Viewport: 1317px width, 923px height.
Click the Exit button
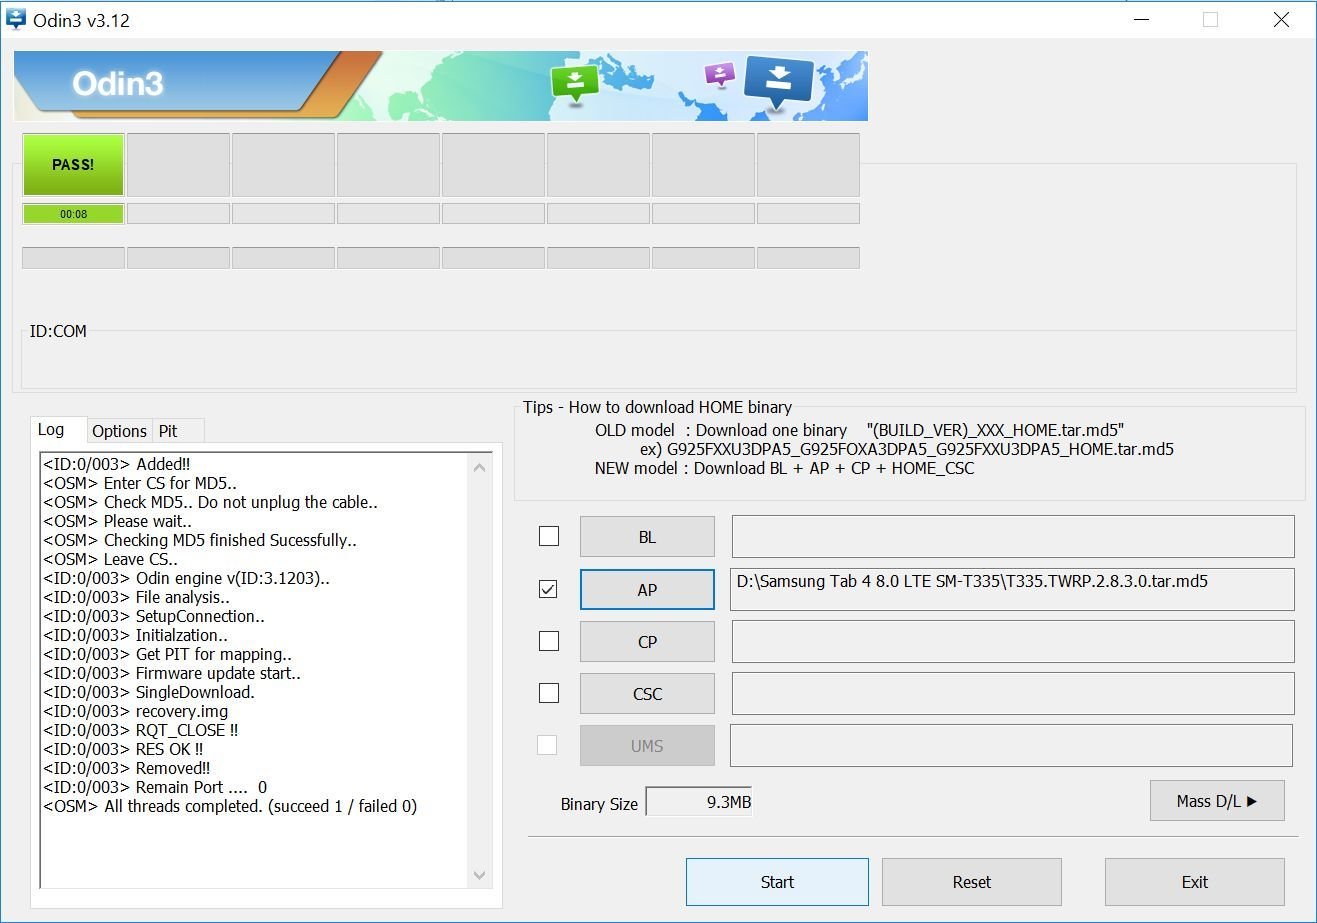pos(1194,882)
